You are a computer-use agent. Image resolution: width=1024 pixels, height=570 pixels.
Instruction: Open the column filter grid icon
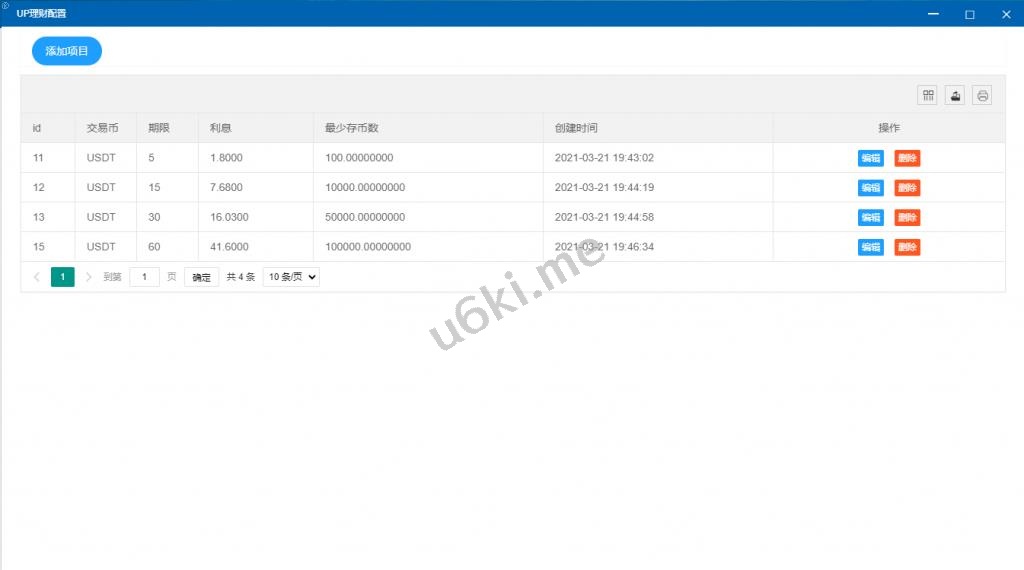tap(929, 96)
